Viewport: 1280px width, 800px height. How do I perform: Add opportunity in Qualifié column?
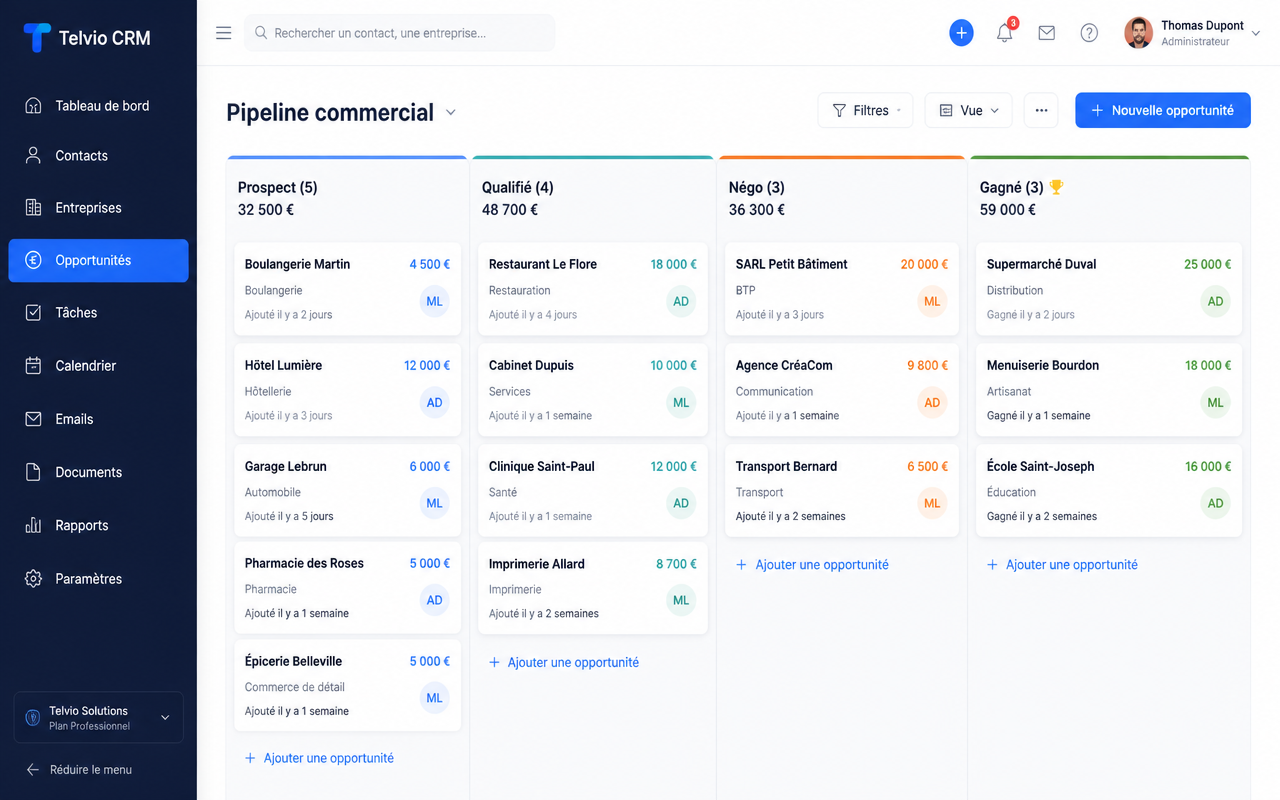click(x=564, y=662)
